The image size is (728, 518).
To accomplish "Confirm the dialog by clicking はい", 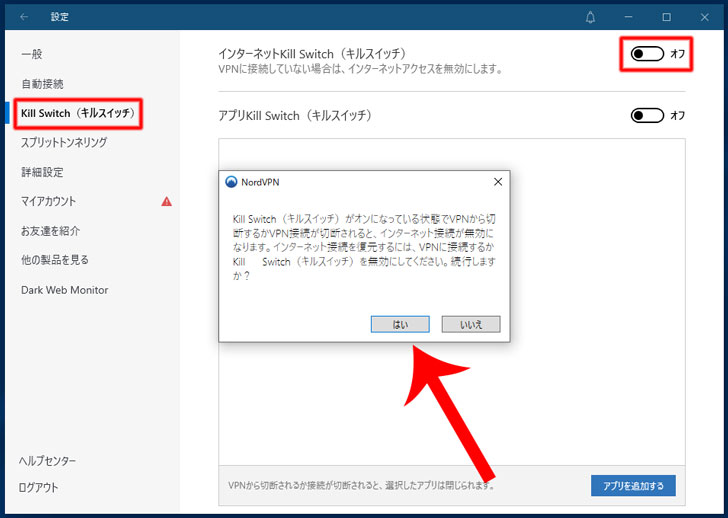I will (400, 324).
